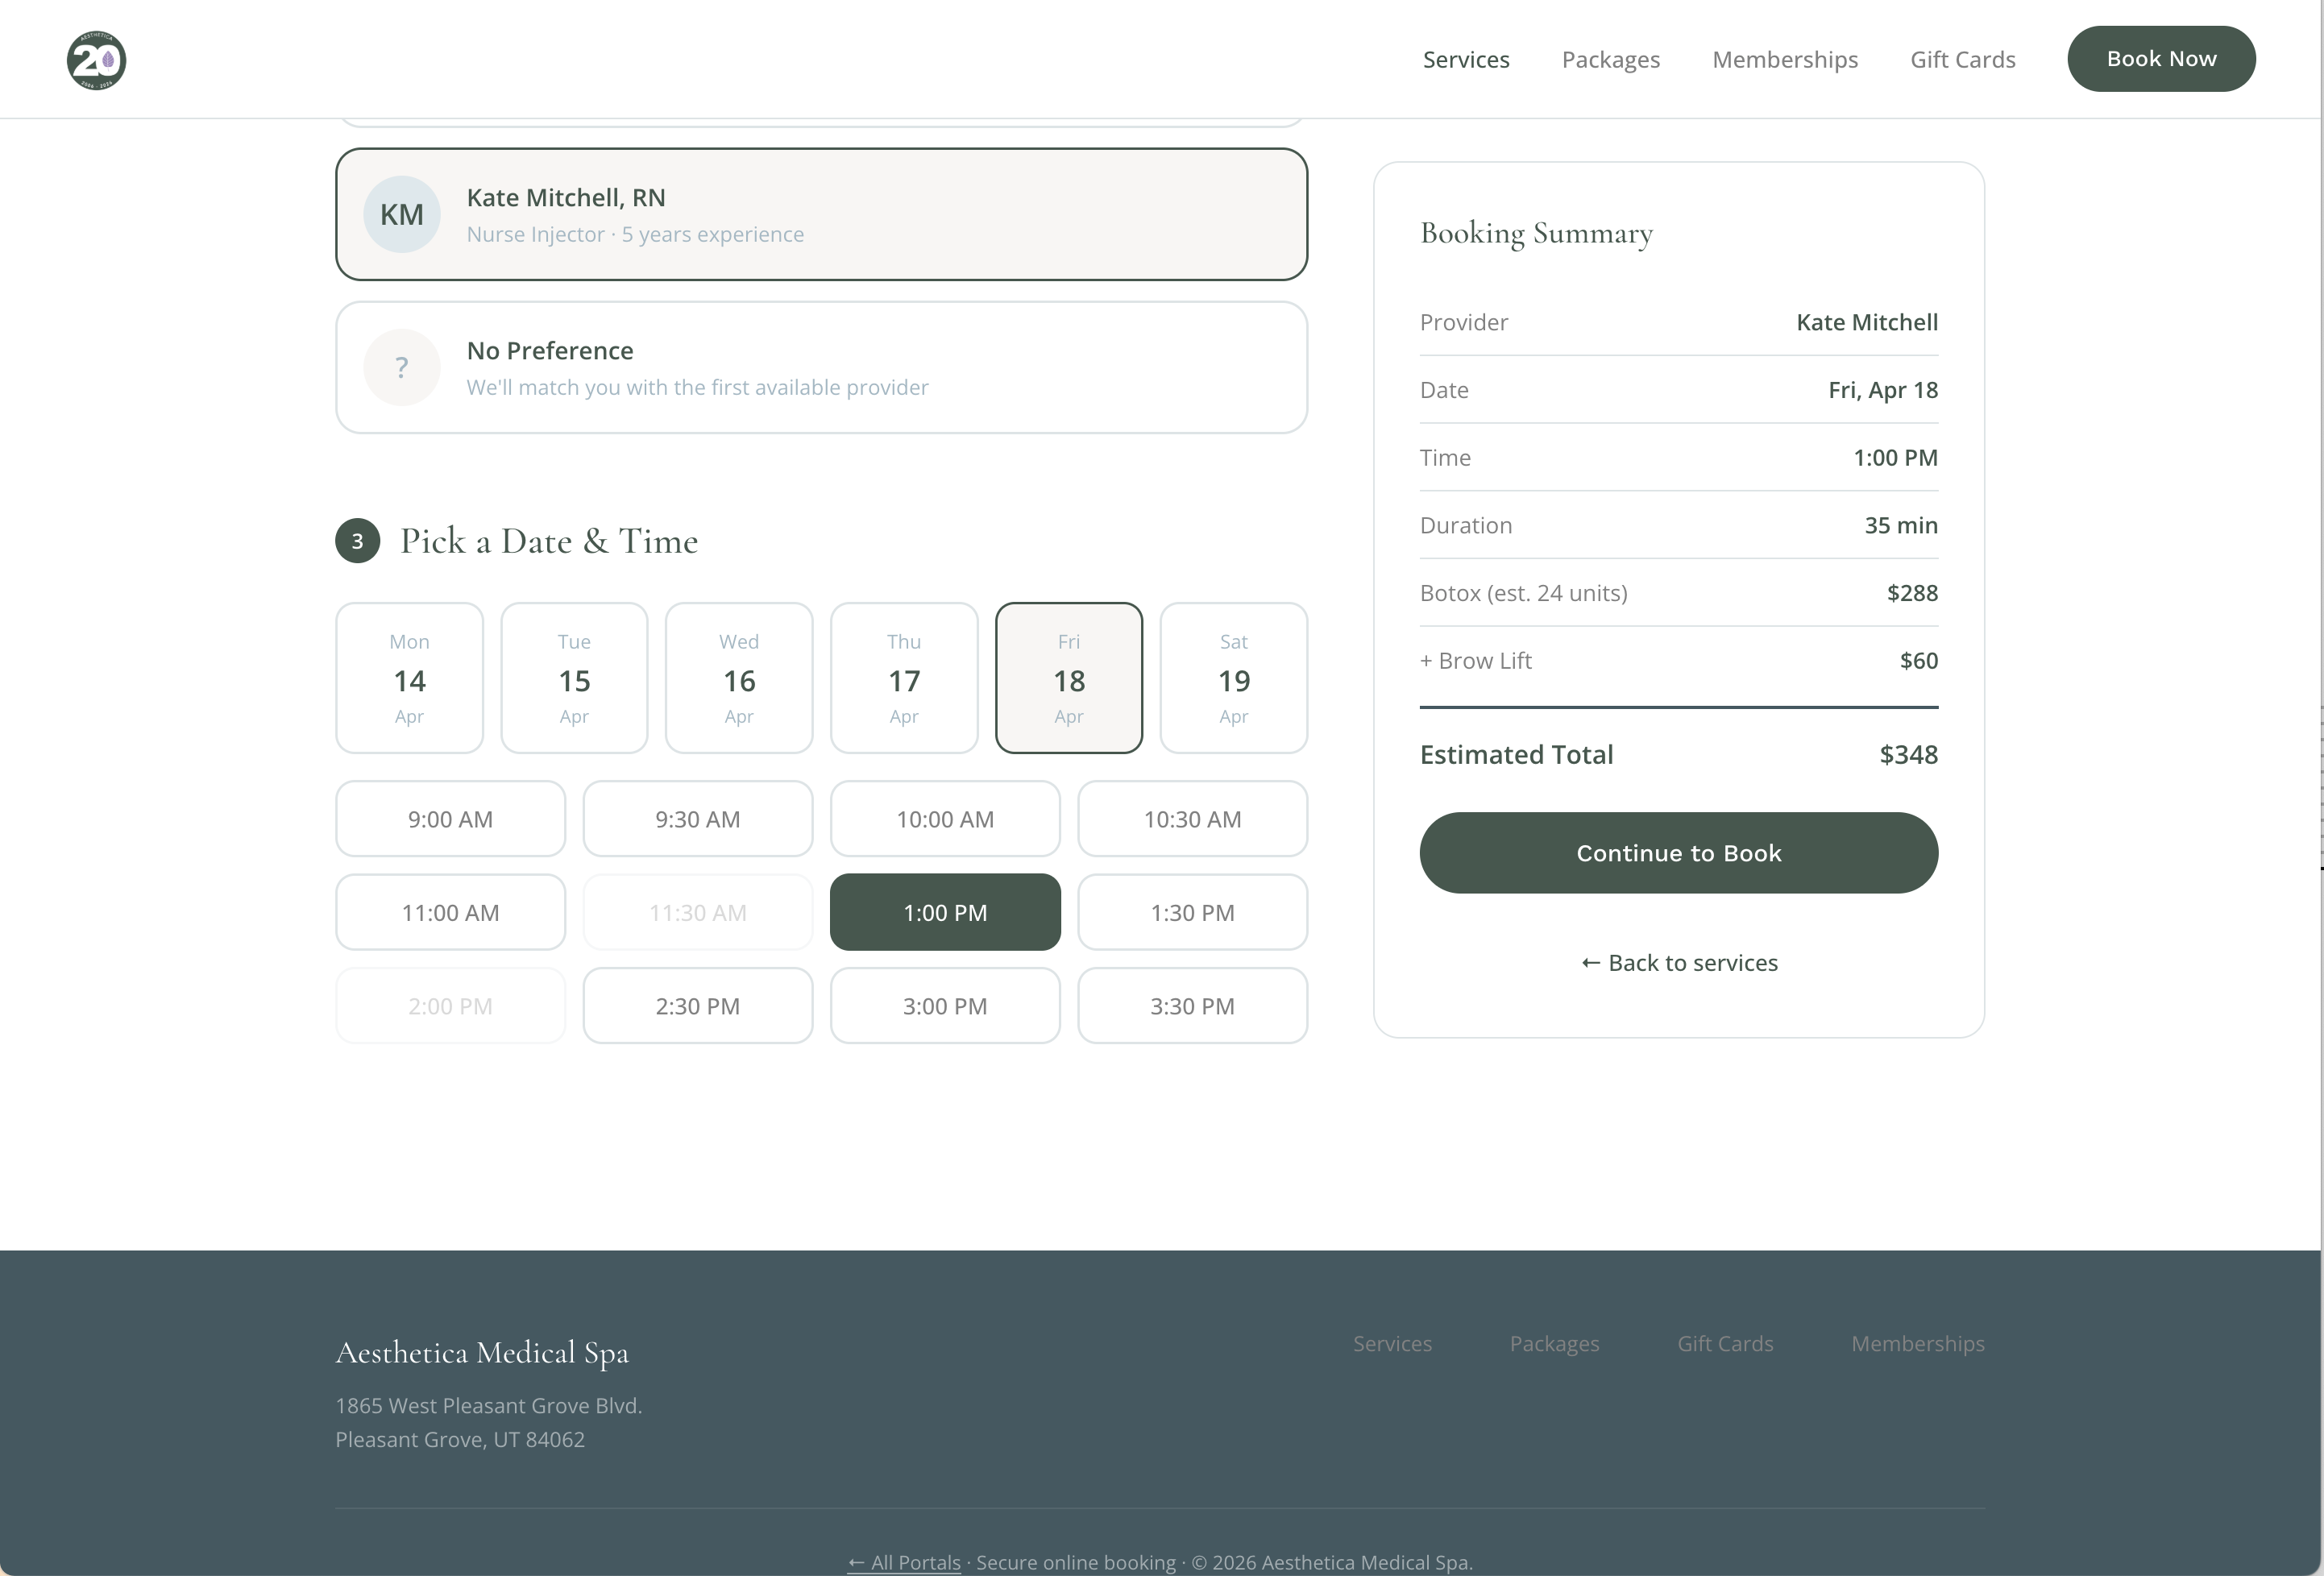
Task: Click the Aesthetica Medical Spa footer title
Action: coord(482,1352)
